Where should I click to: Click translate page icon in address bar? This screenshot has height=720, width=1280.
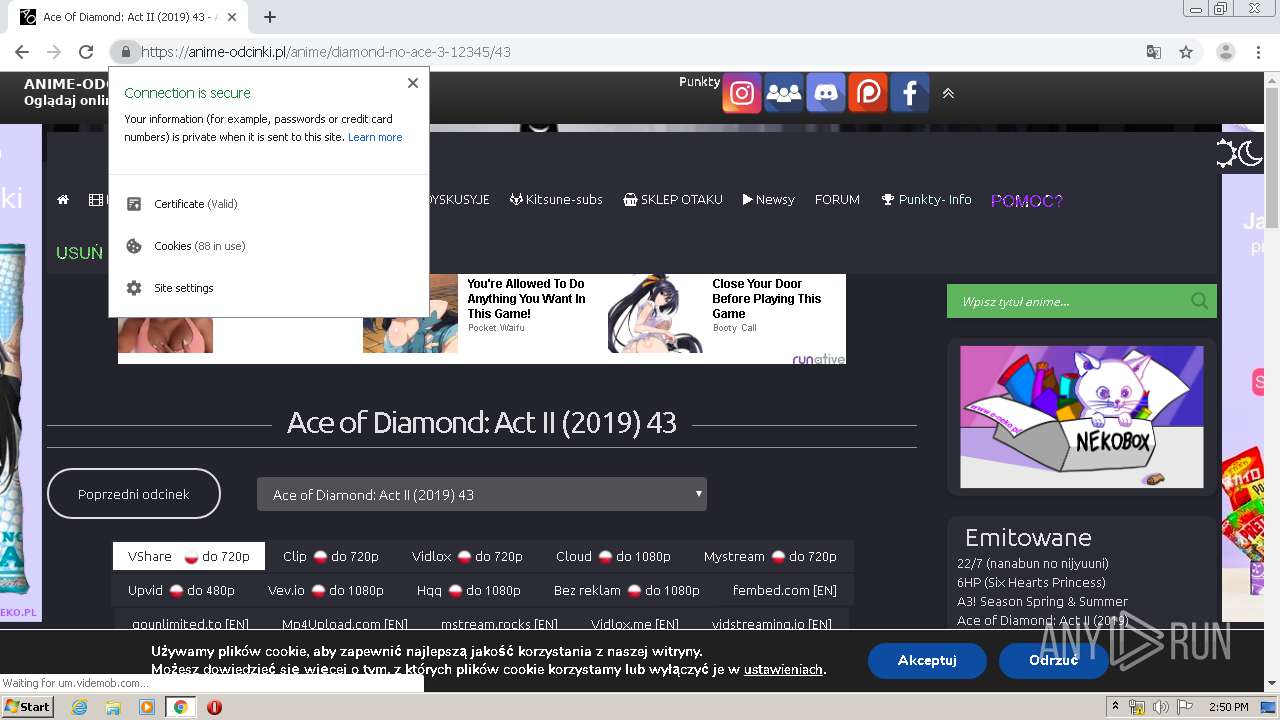[1154, 52]
